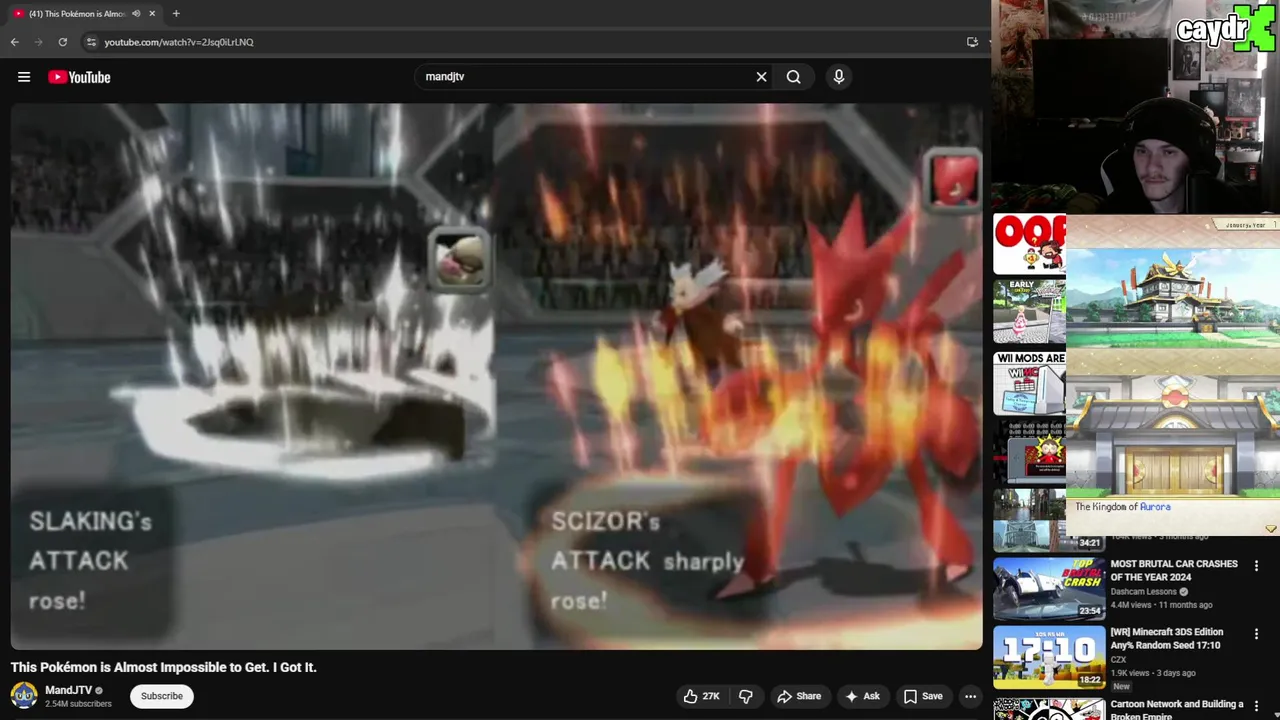The width and height of the screenshot is (1280, 720).
Task: Share this video
Action: (x=799, y=696)
